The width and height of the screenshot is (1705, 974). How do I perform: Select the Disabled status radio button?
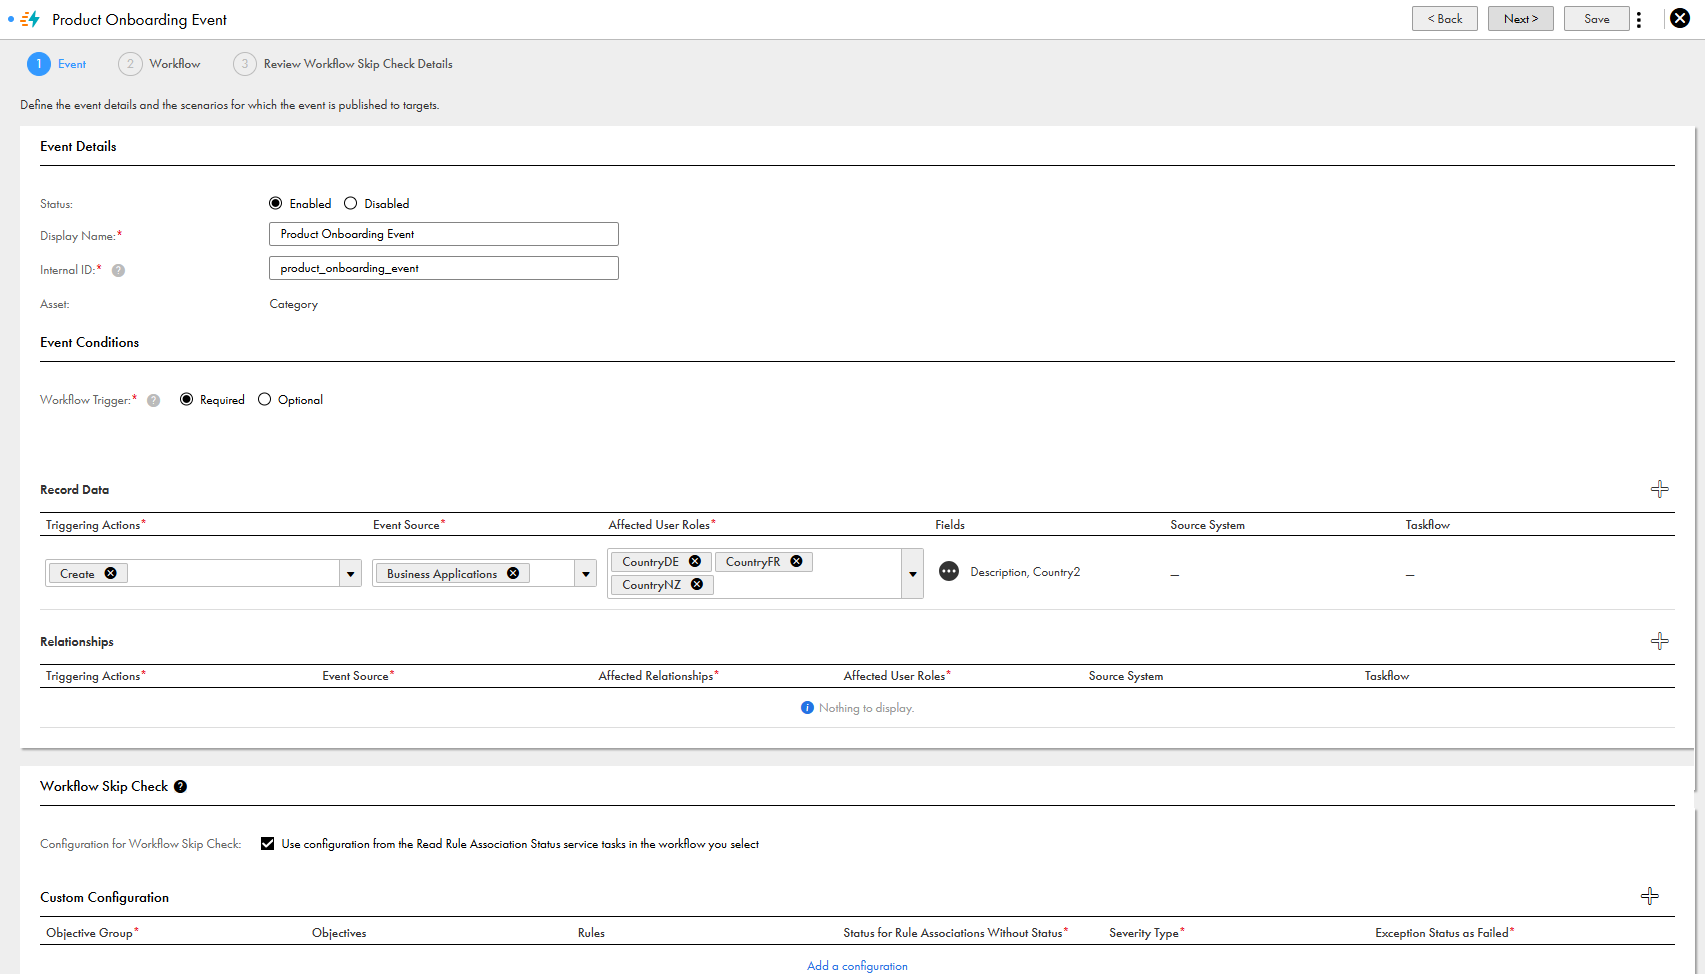tap(350, 203)
